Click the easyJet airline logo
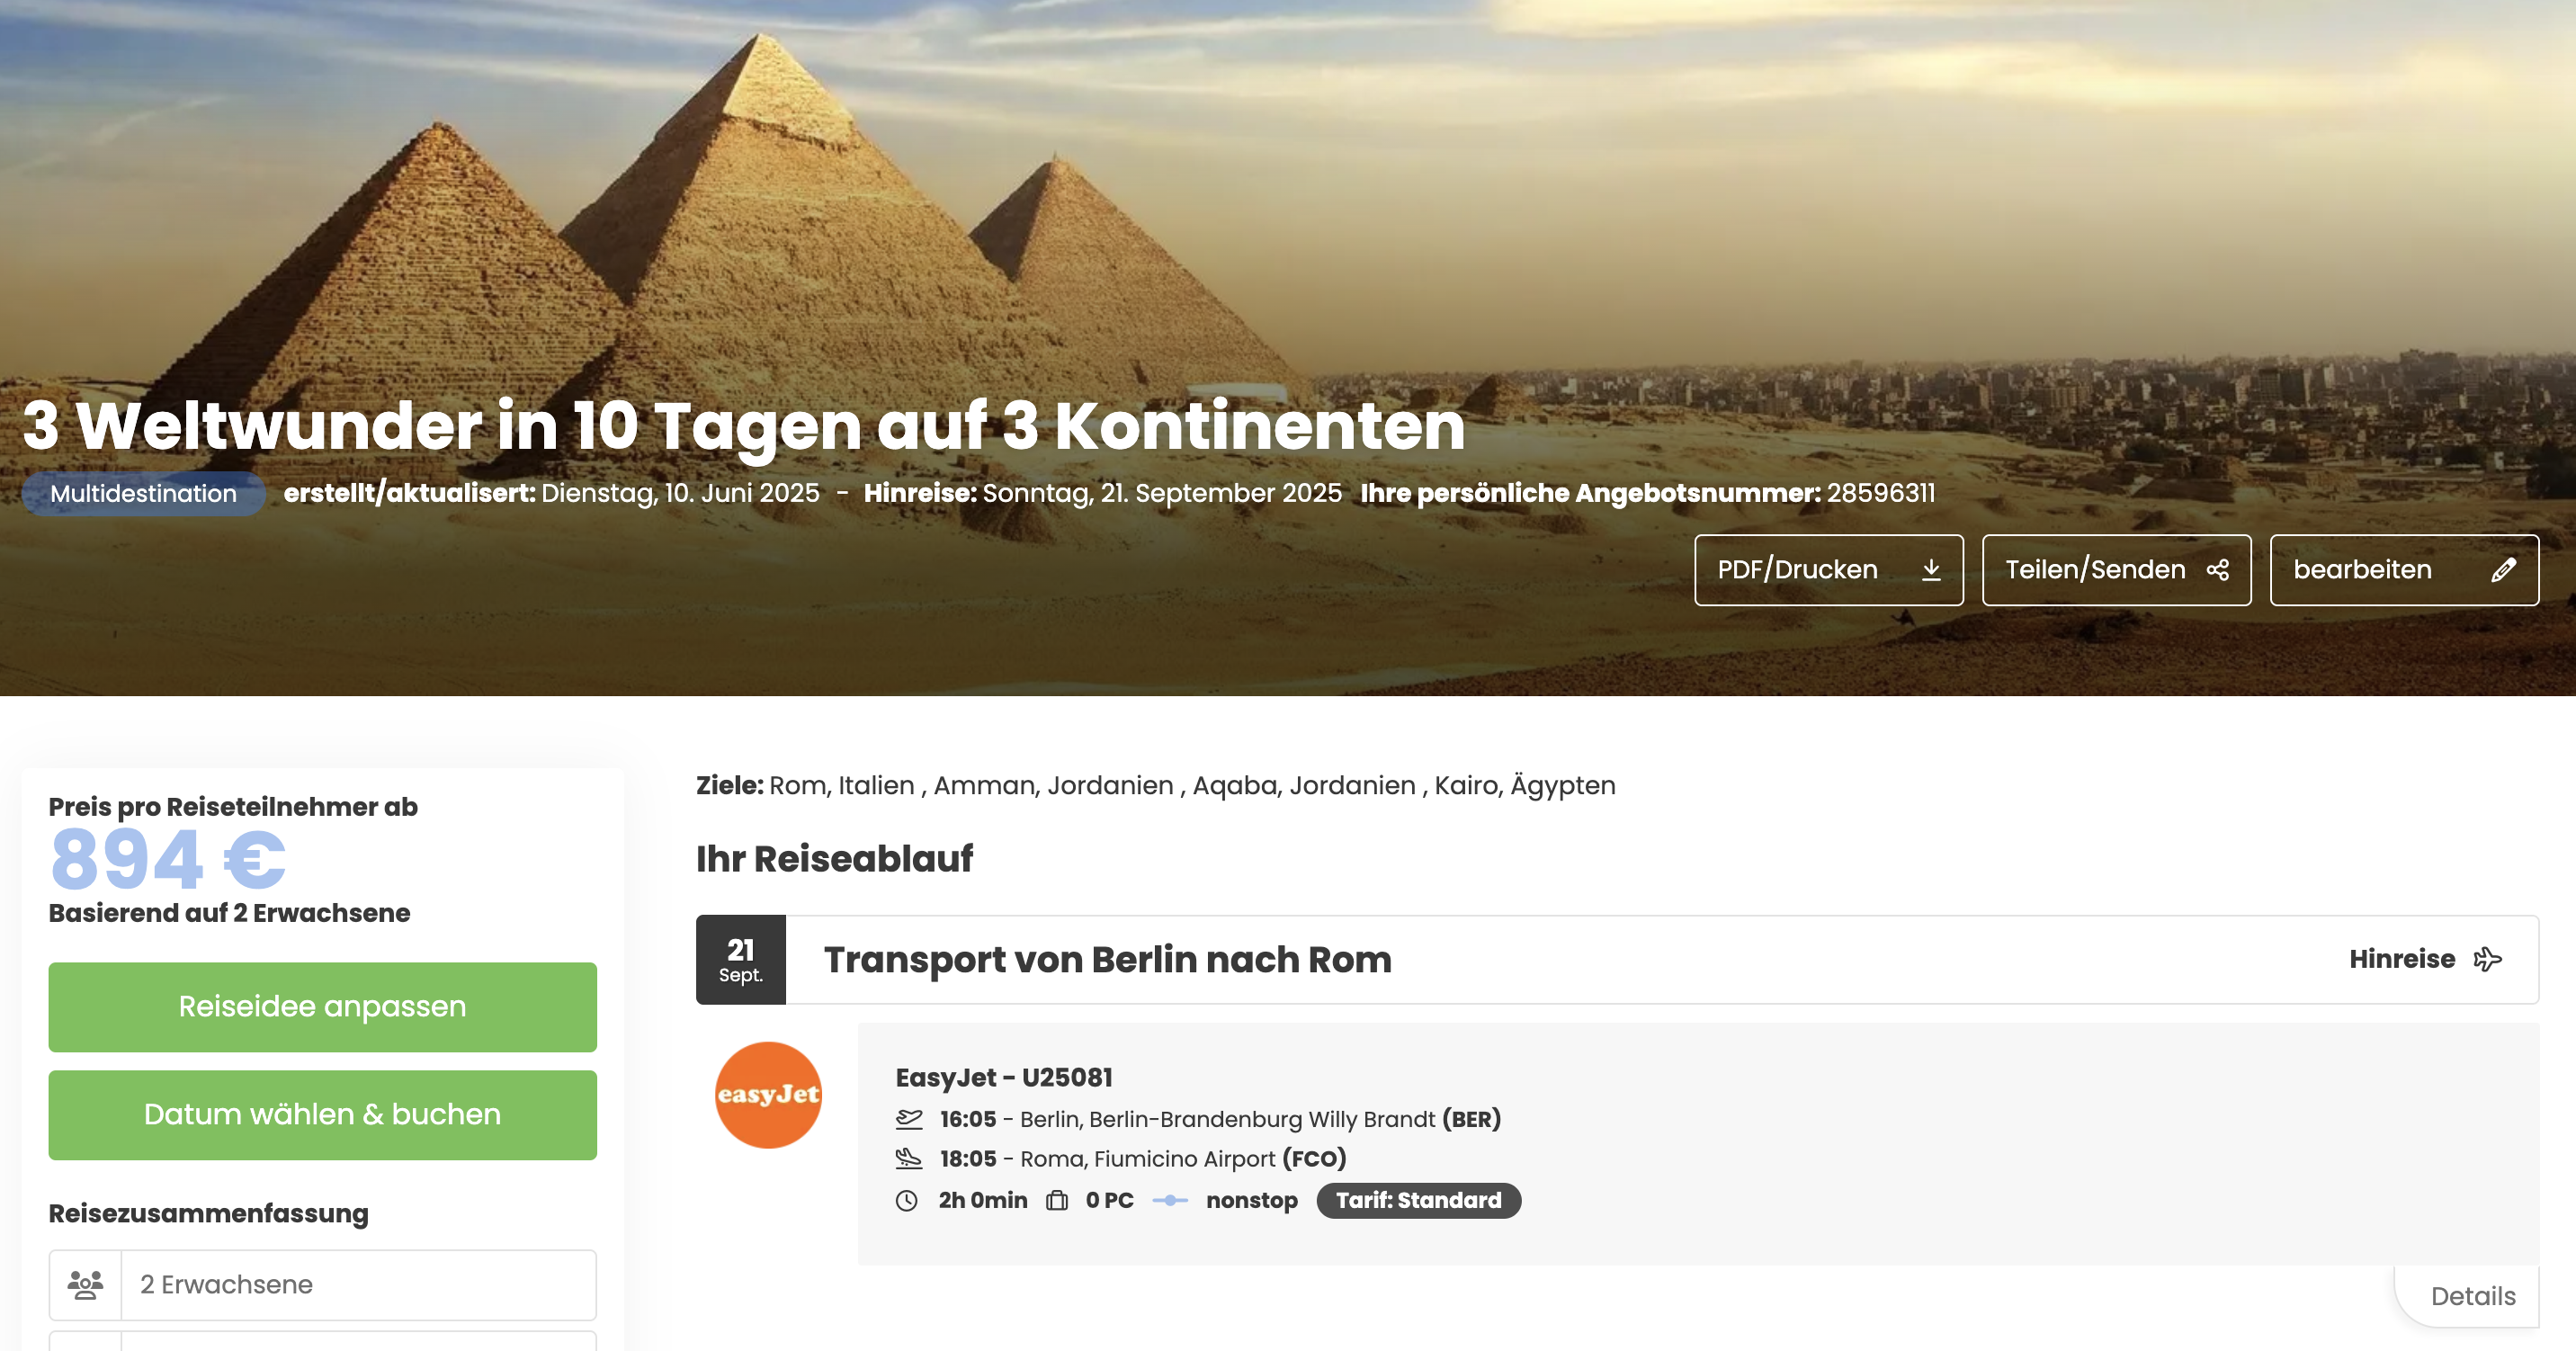The height and width of the screenshot is (1351, 2576). pos(768,1095)
